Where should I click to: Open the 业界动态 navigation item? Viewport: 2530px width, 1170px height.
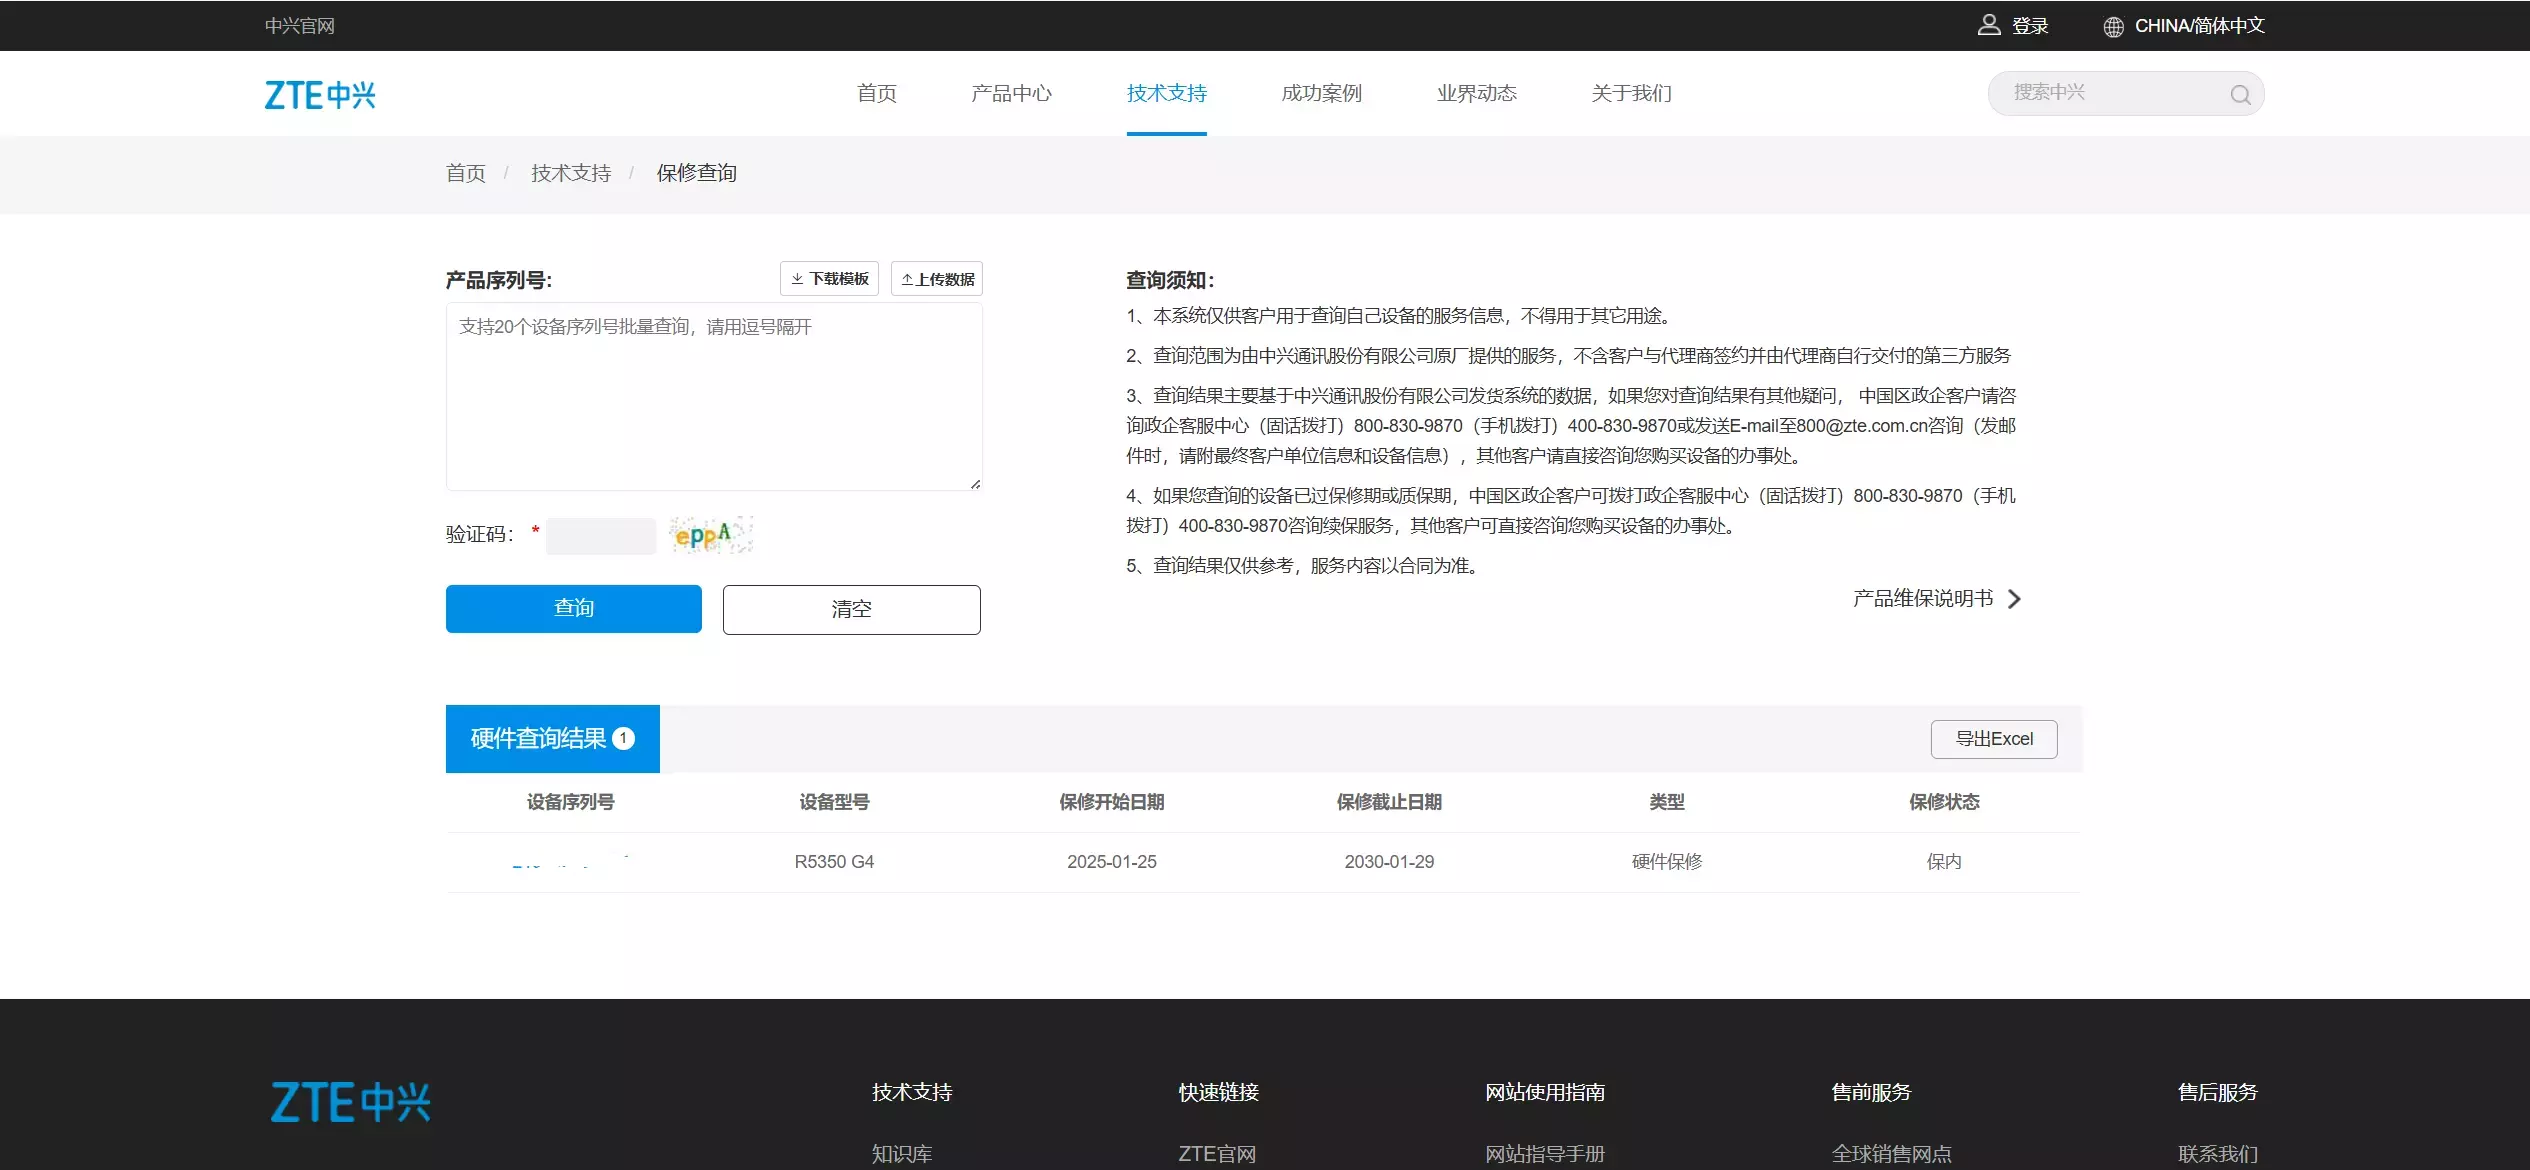(1476, 93)
